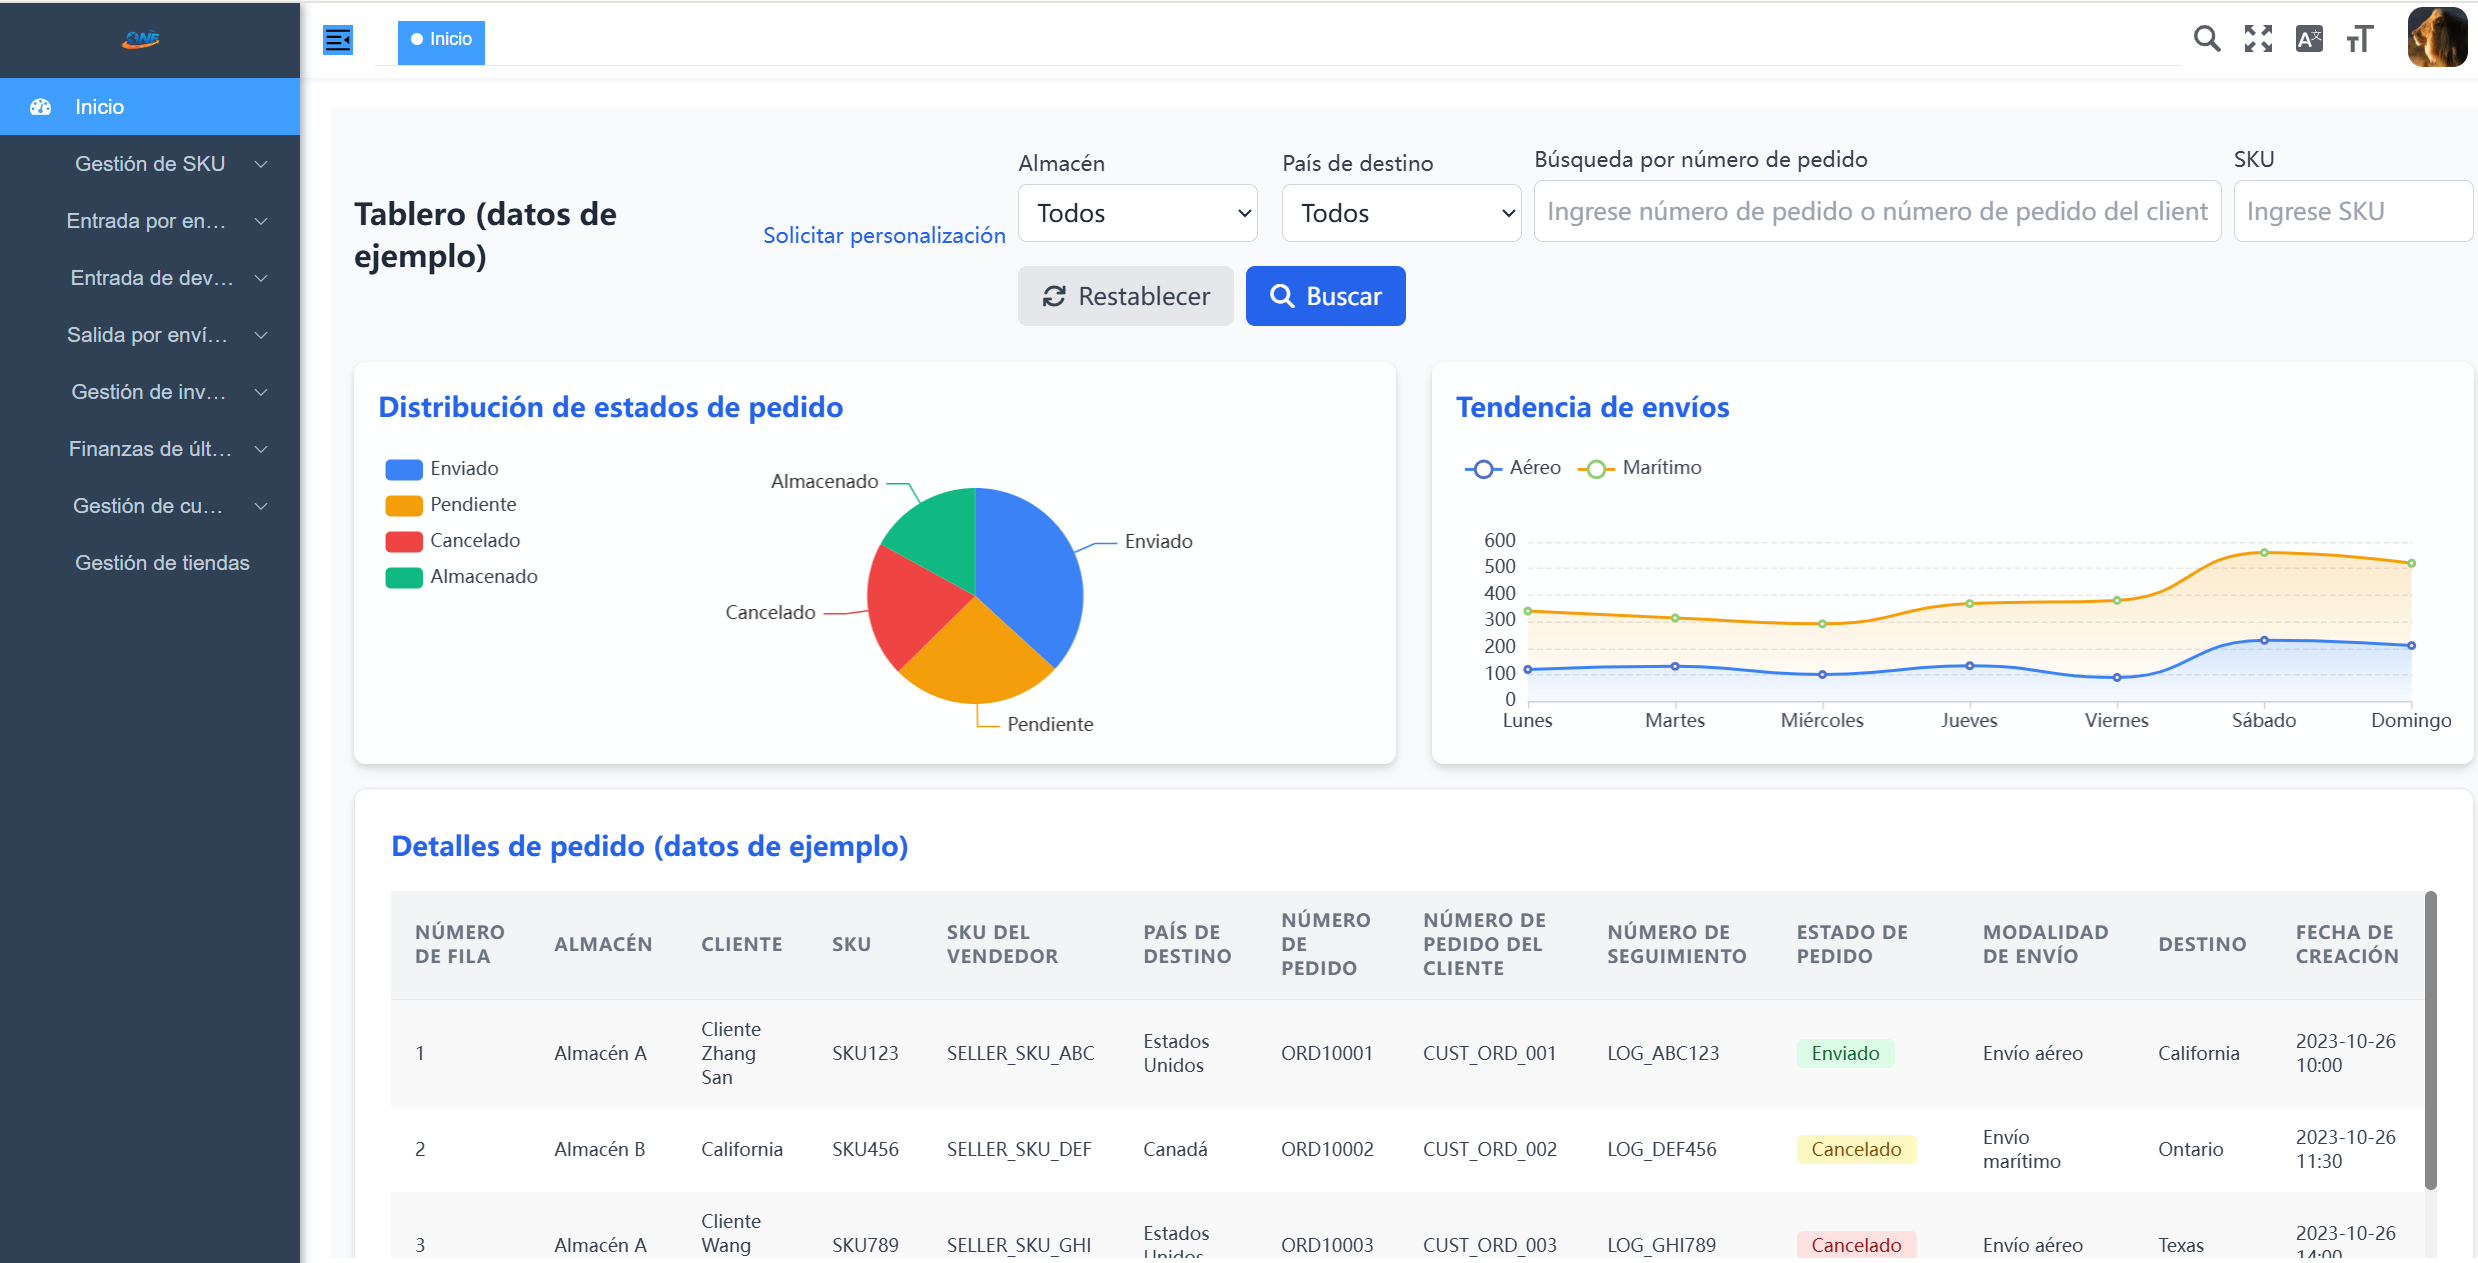This screenshot has height=1263, width=2478.
Task: Click the font size icon
Action: click(x=2360, y=39)
